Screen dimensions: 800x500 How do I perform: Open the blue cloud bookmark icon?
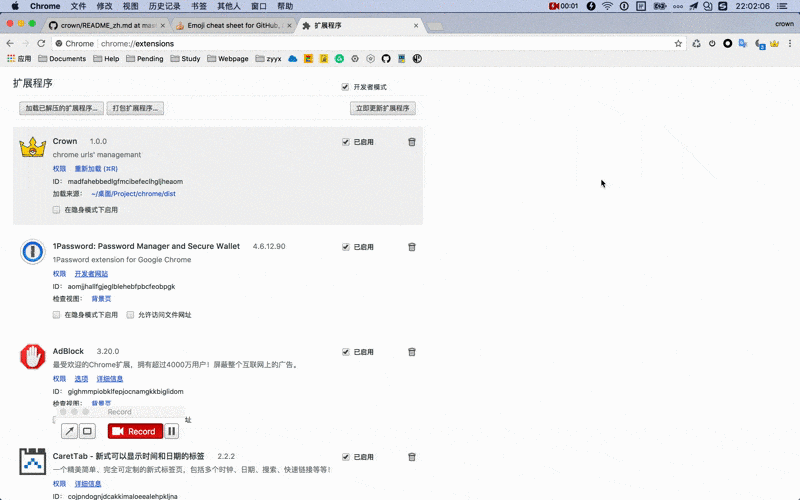[292, 59]
